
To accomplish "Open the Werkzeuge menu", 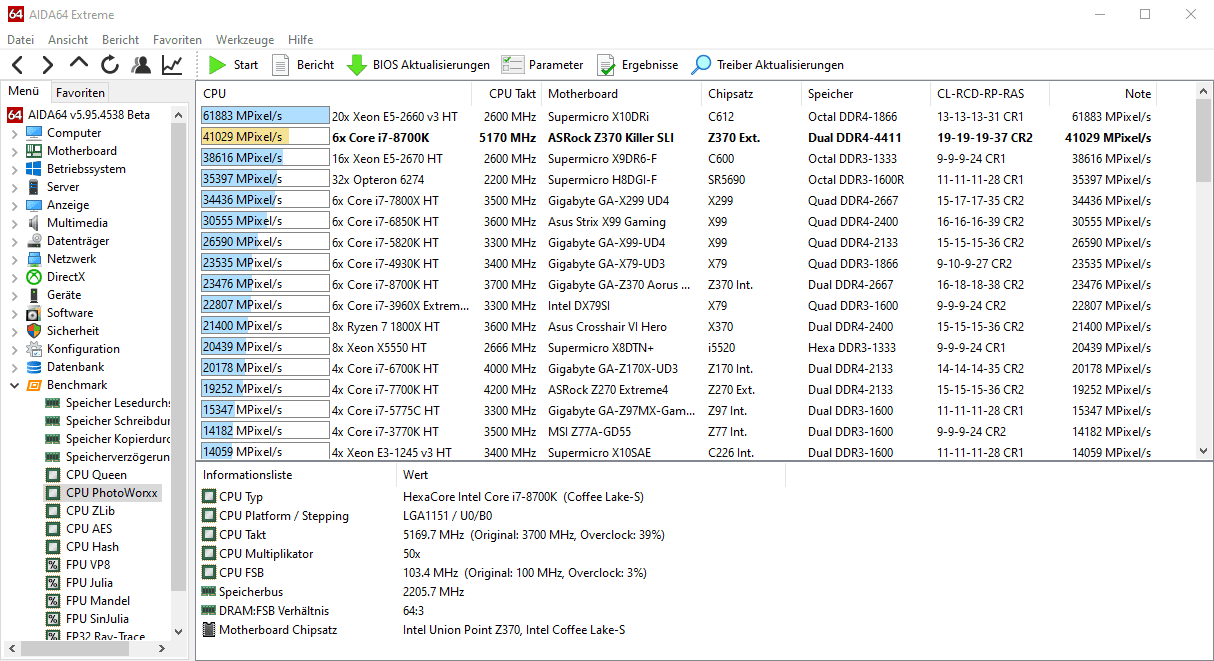I will click(x=245, y=40).
